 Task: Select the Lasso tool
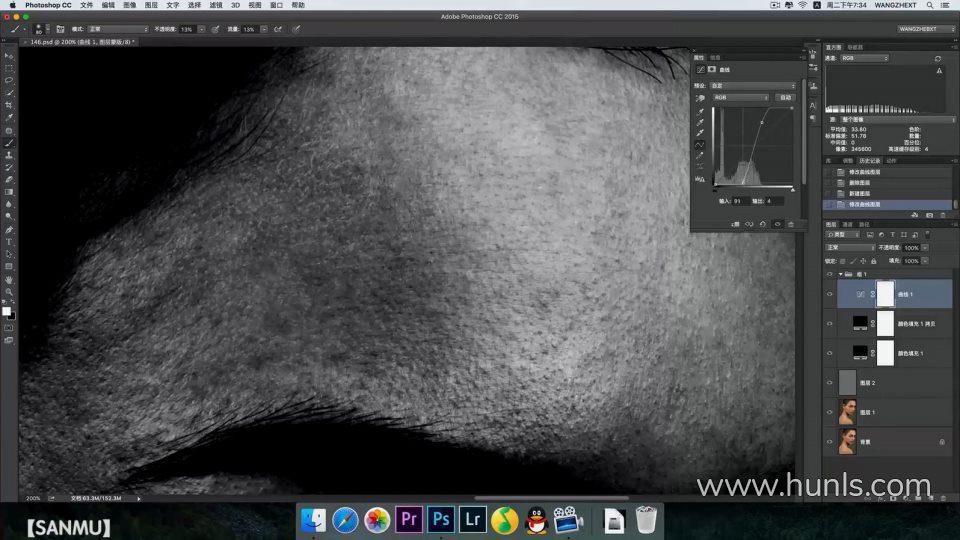pyautogui.click(x=9, y=80)
